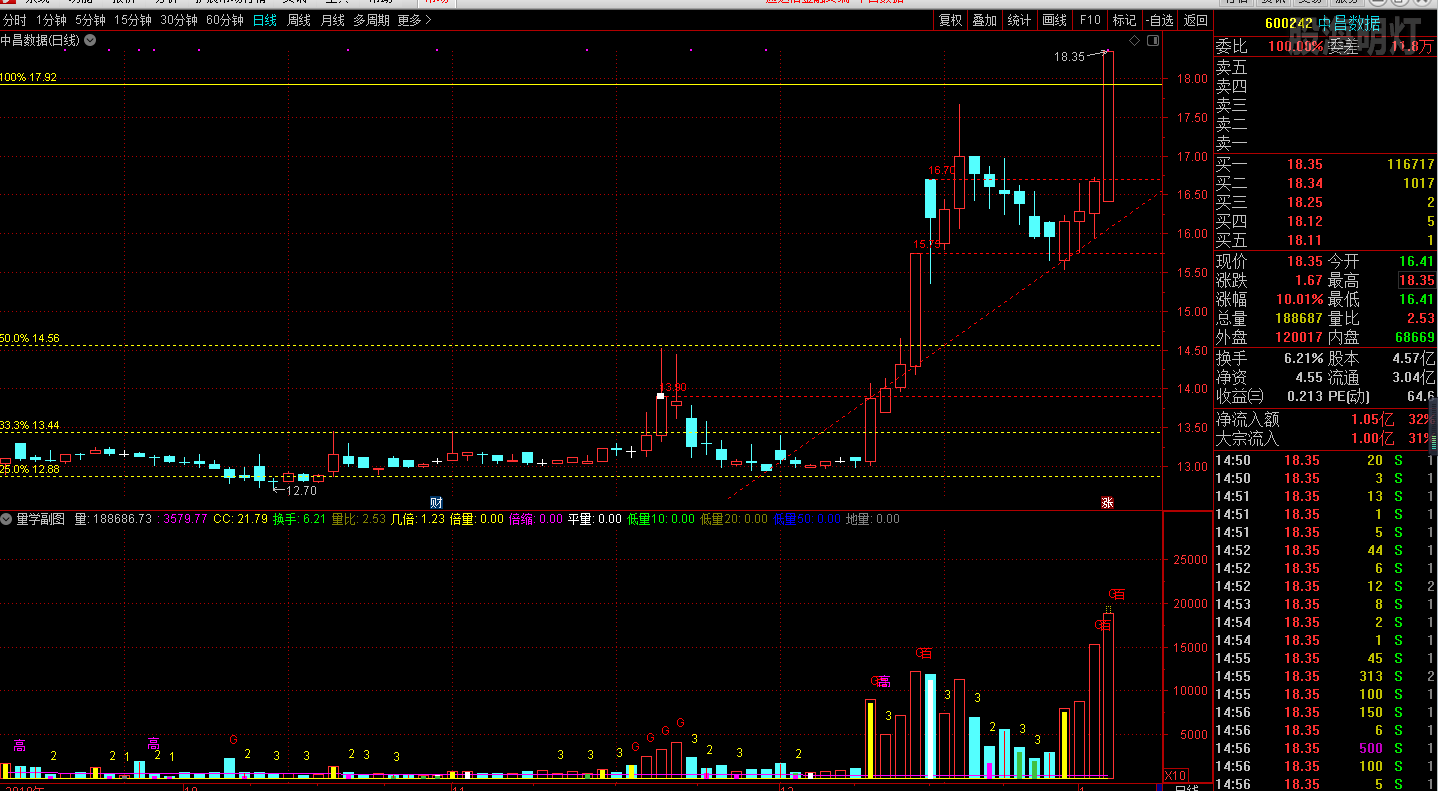Toggle the side panel layout icon
The height and width of the screenshot is (791, 1438).
tap(1153, 41)
